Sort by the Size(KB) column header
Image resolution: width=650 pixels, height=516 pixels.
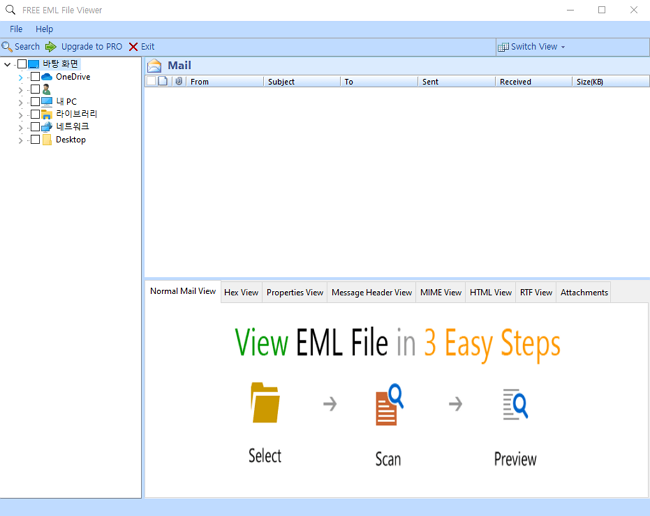coord(611,82)
